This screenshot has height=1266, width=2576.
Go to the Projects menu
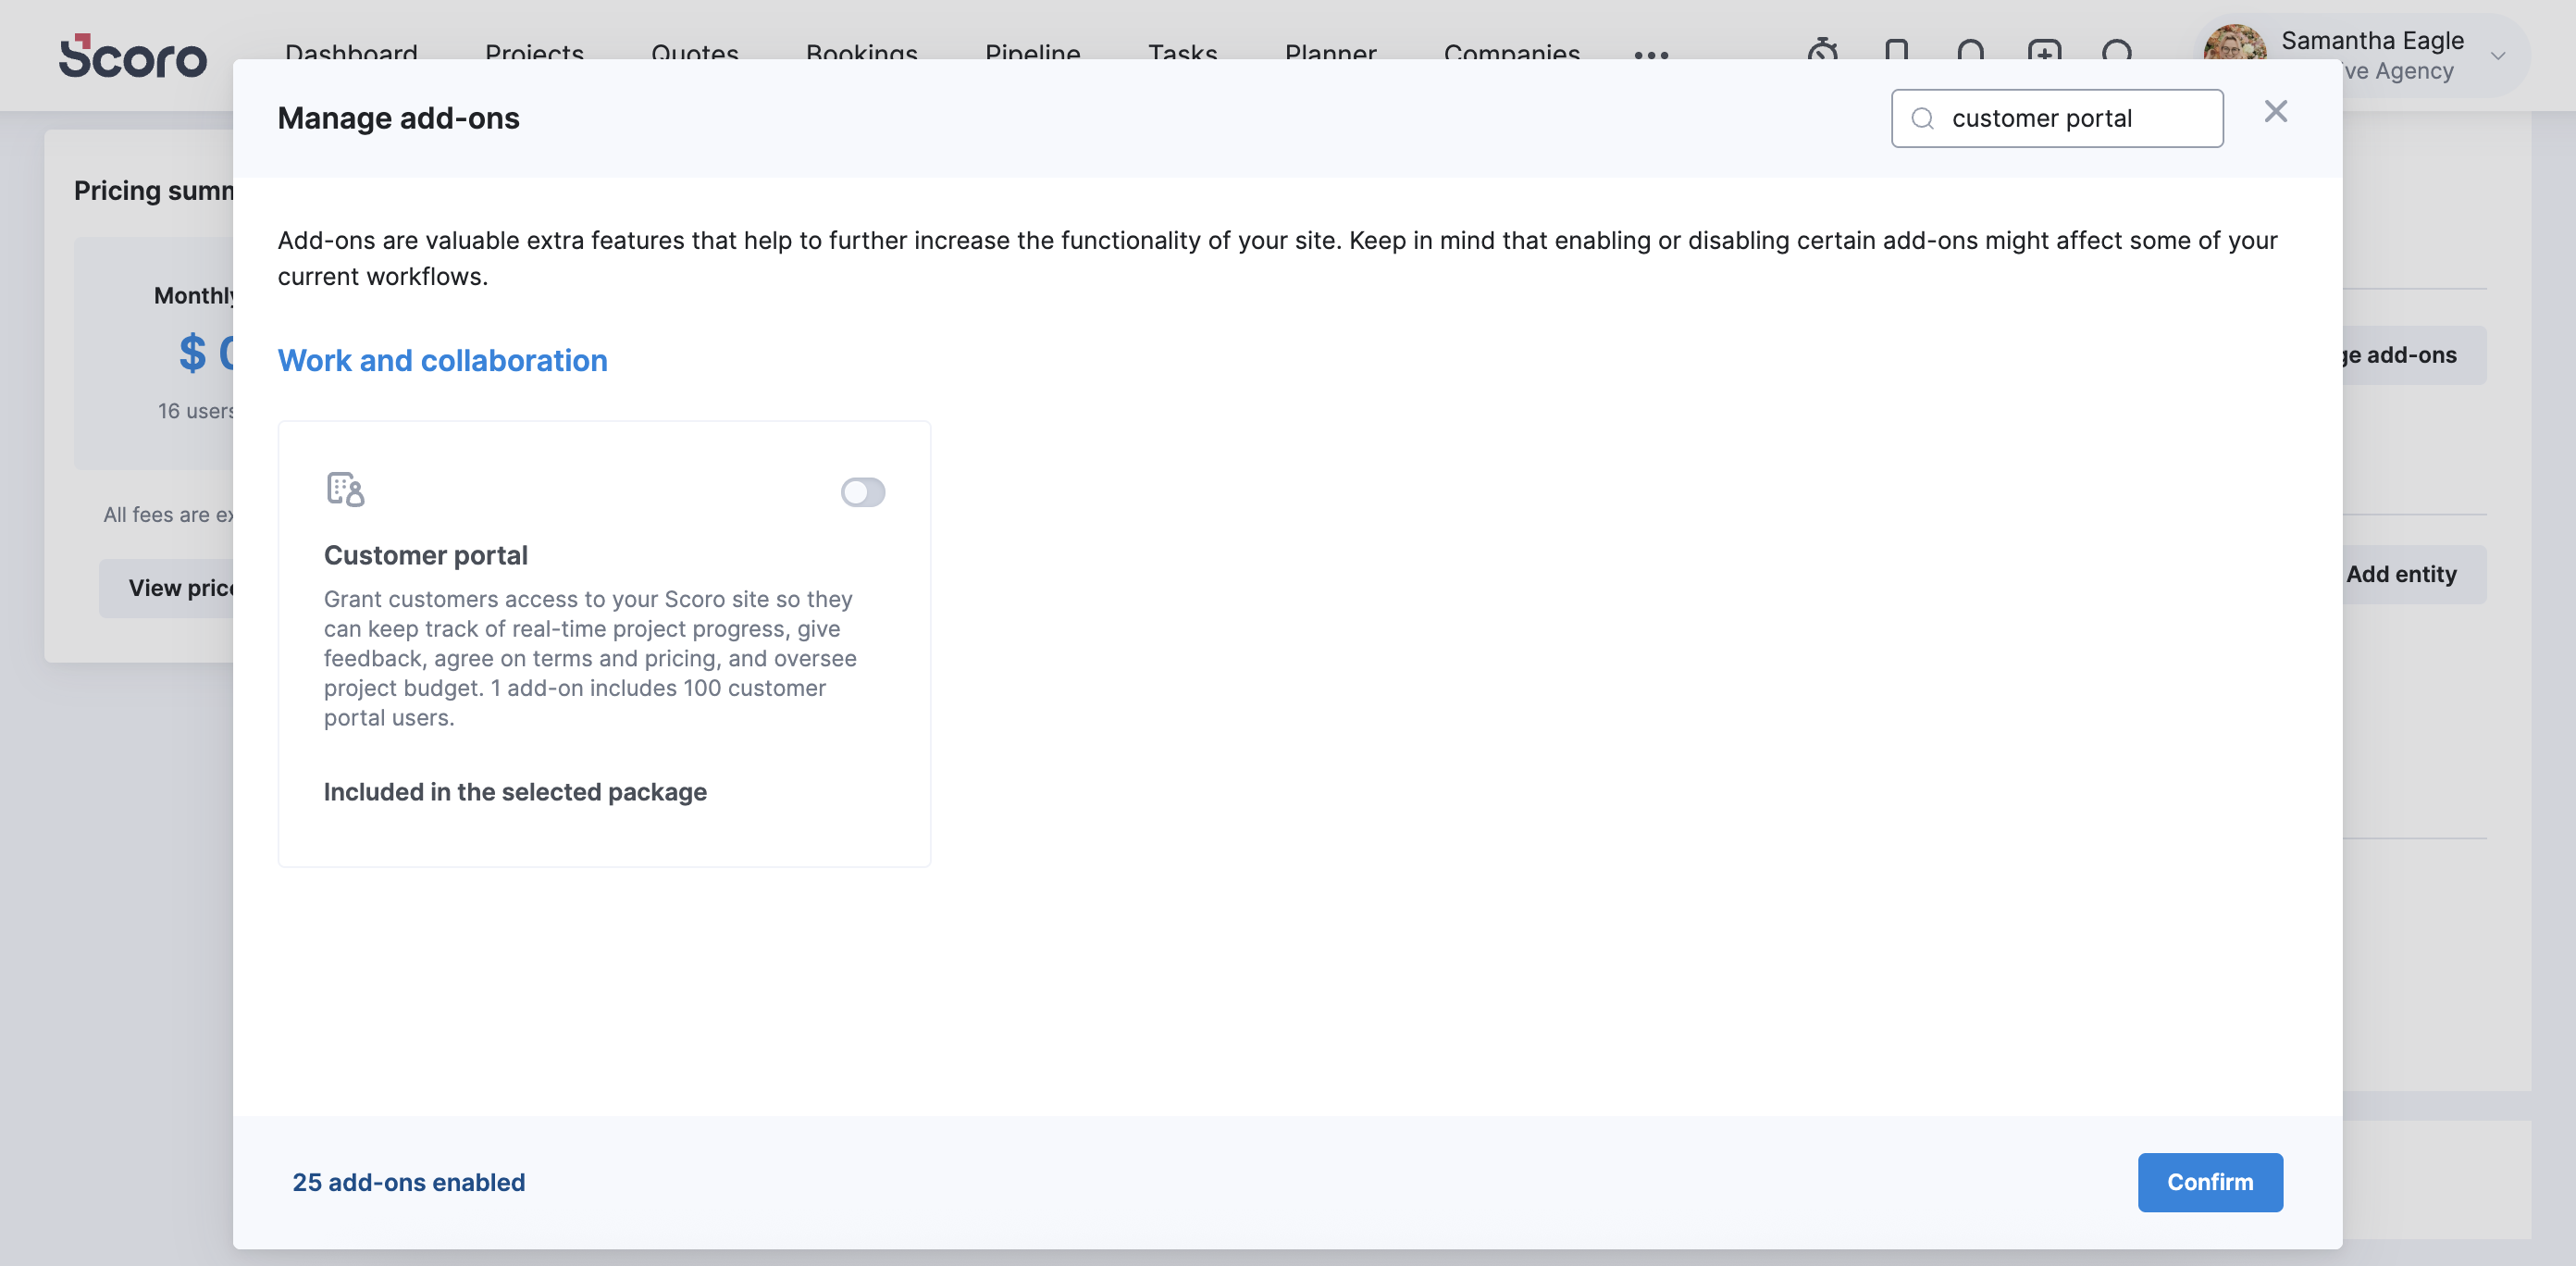pos(534,52)
